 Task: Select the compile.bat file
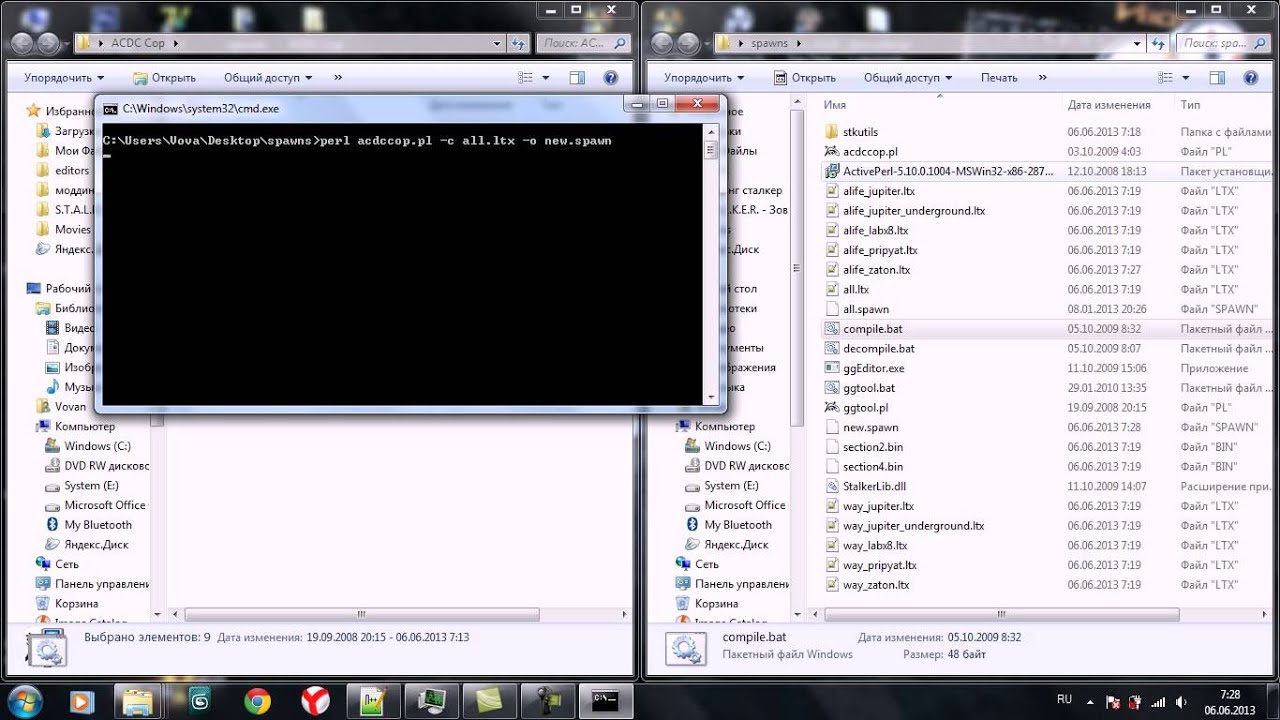click(x=872, y=329)
